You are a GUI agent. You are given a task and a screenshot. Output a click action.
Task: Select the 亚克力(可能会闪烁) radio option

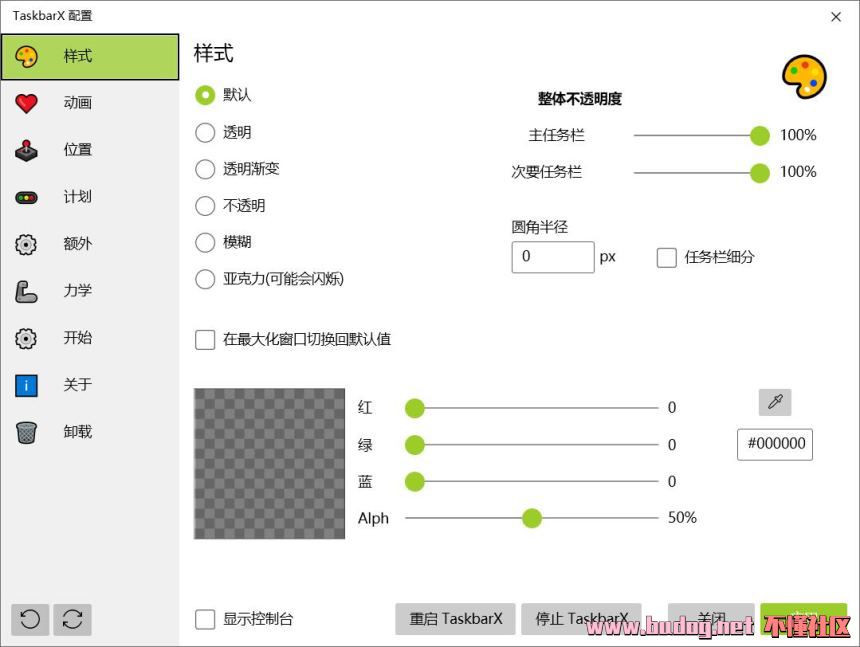pos(205,279)
